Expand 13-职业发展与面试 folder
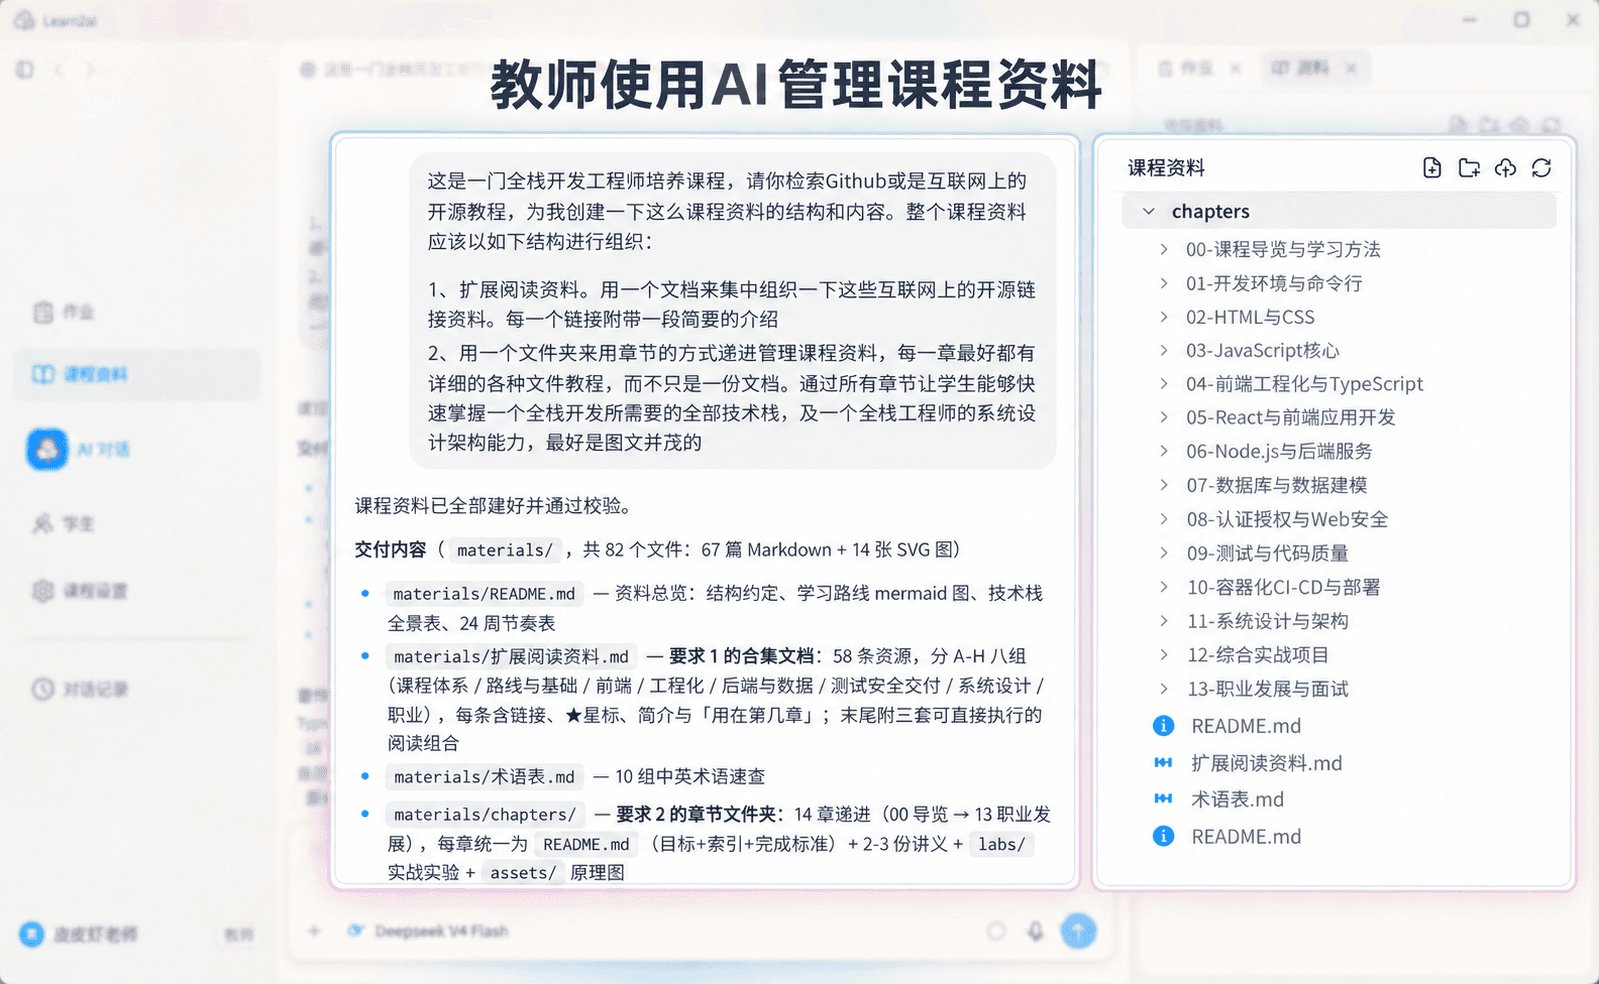The width and height of the screenshot is (1599, 984). (1163, 689)
